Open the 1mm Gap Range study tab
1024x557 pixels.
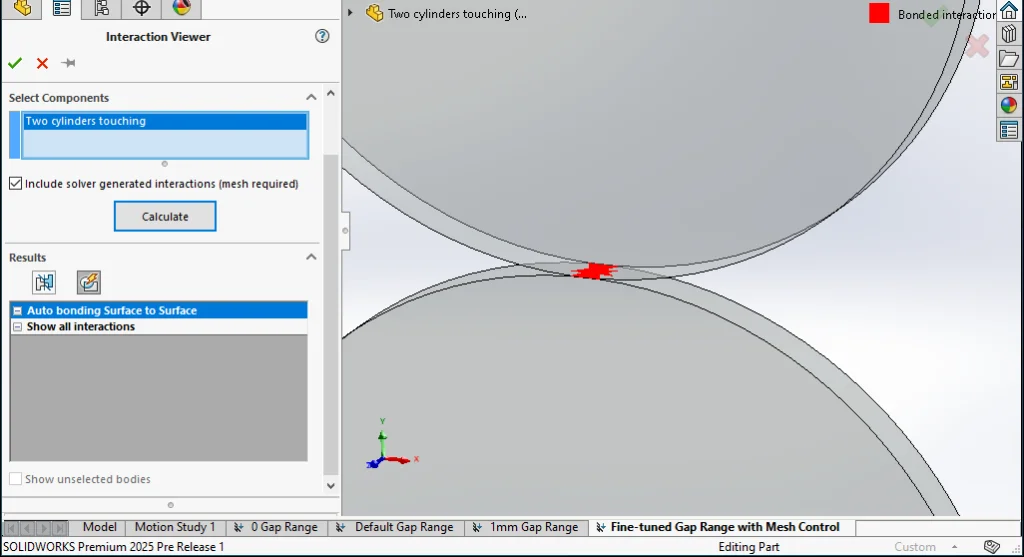pyautogui.click(x=526, y=527)
